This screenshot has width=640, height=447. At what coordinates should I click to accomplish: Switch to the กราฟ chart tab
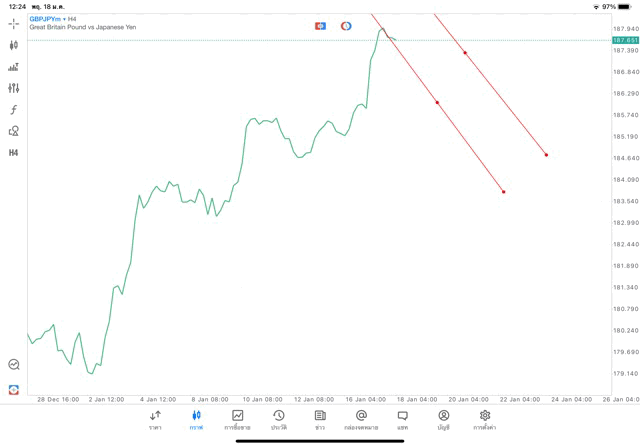click(196, 420)
